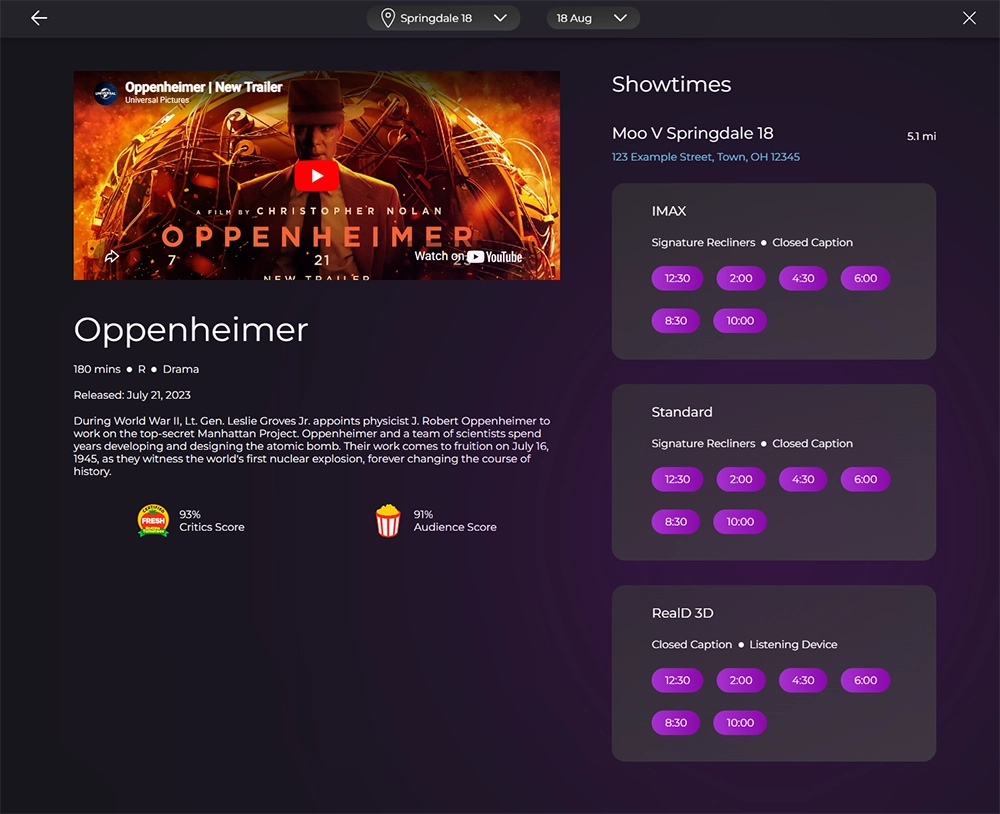
Task: Select Standard 10:00 showtime
Action: [740, 522]
